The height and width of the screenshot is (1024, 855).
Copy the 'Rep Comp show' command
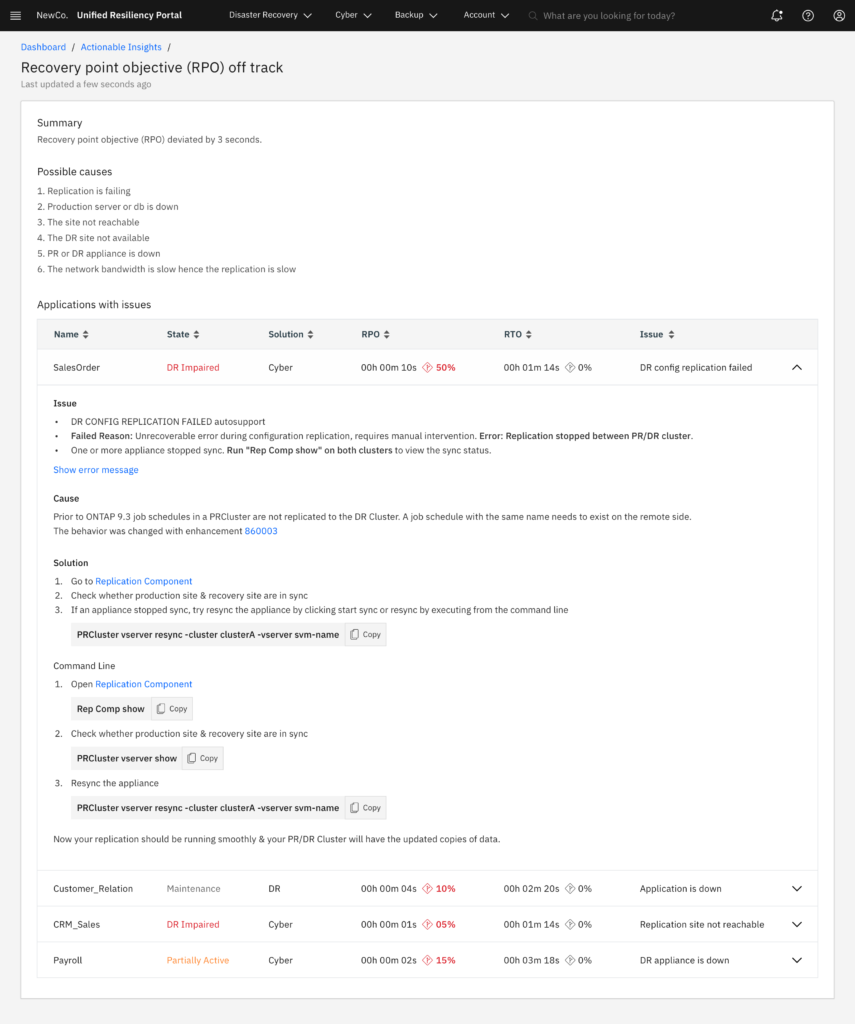point(172,709)
